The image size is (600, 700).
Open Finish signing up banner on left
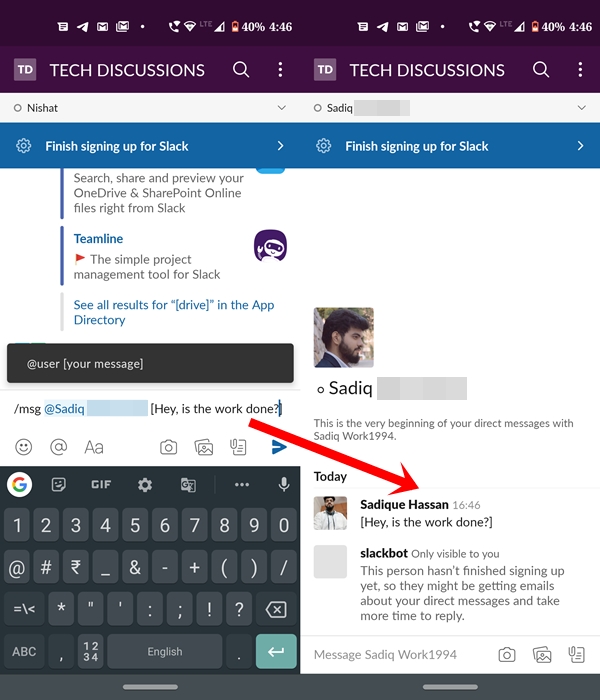click(x=150, y=146)
